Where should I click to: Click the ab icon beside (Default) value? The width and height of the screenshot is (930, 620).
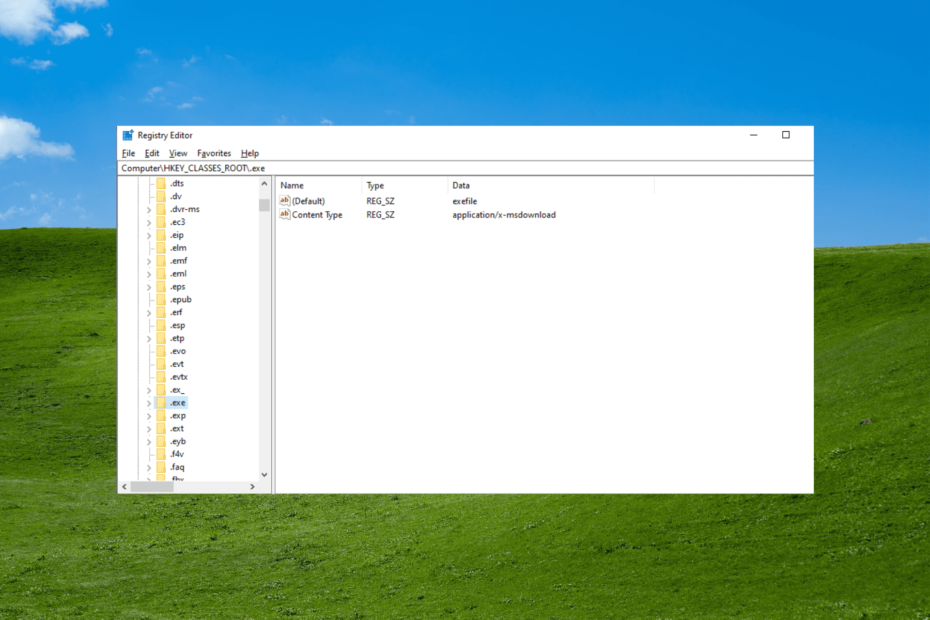click(x=283, y=200)
